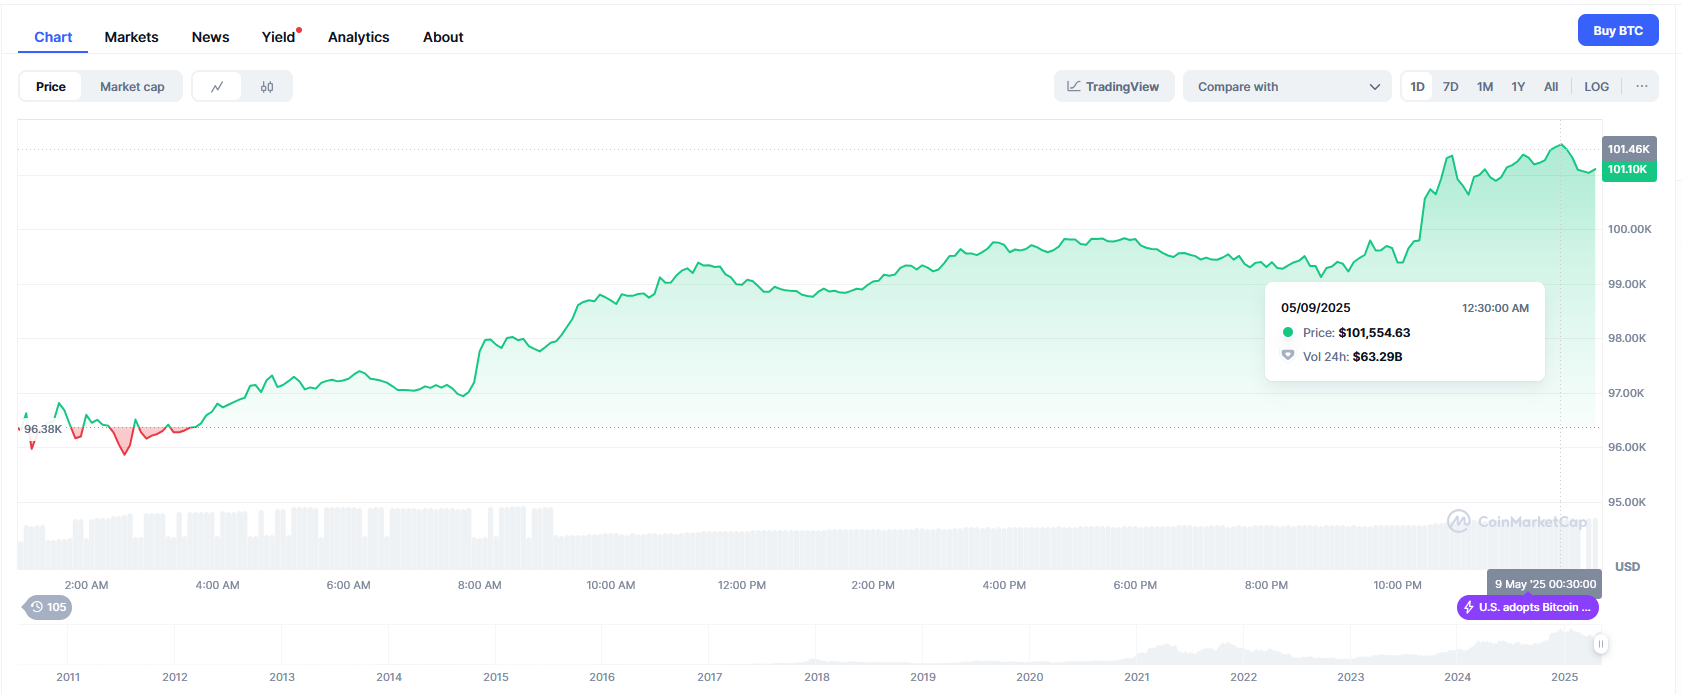This screenshot has width=1682, height=694.
Task: Open the Chart tab
Action: point(53,37)
